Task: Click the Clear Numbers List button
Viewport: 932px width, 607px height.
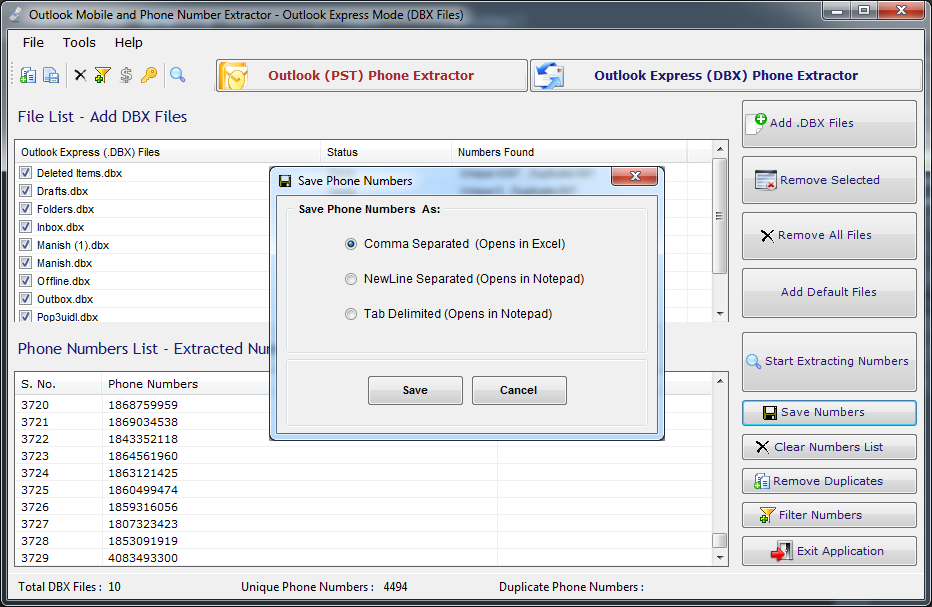Action: (x=829, y=447)
